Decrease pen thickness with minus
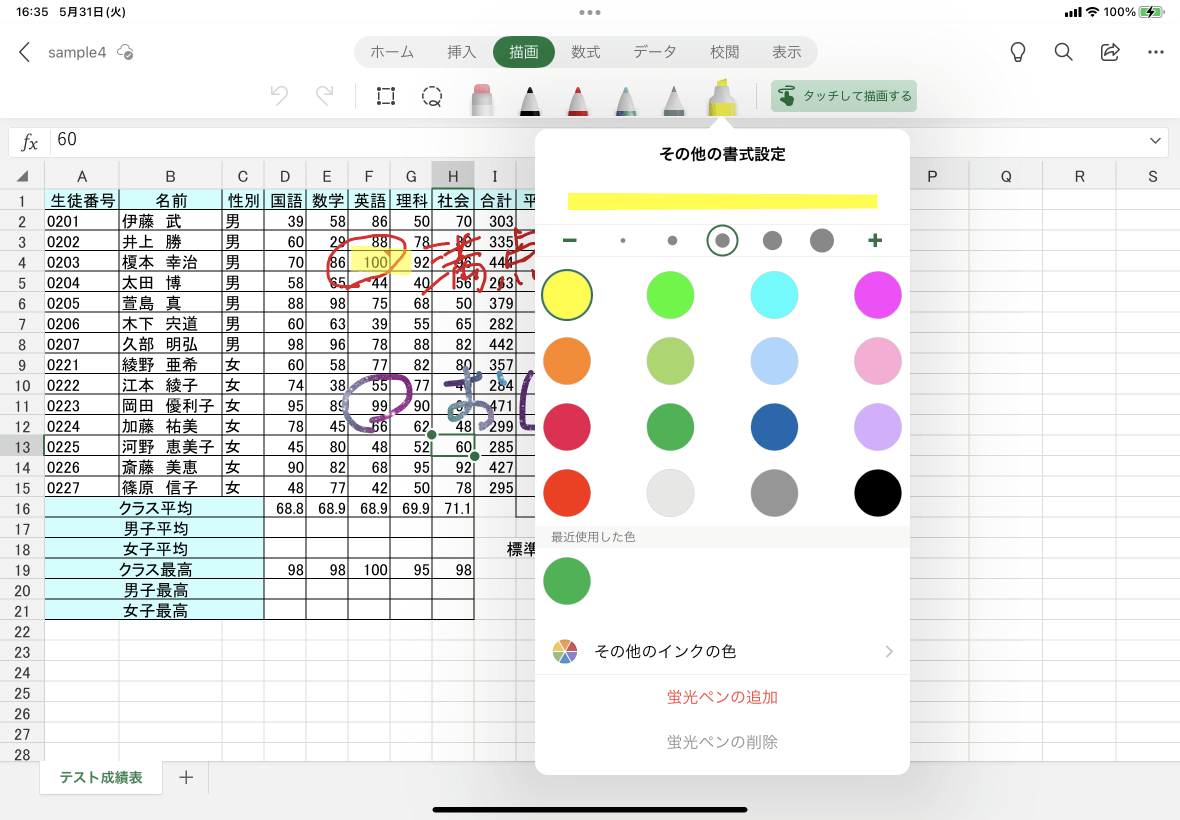This screenshot has height=820, width=1180. click(570, 240)
